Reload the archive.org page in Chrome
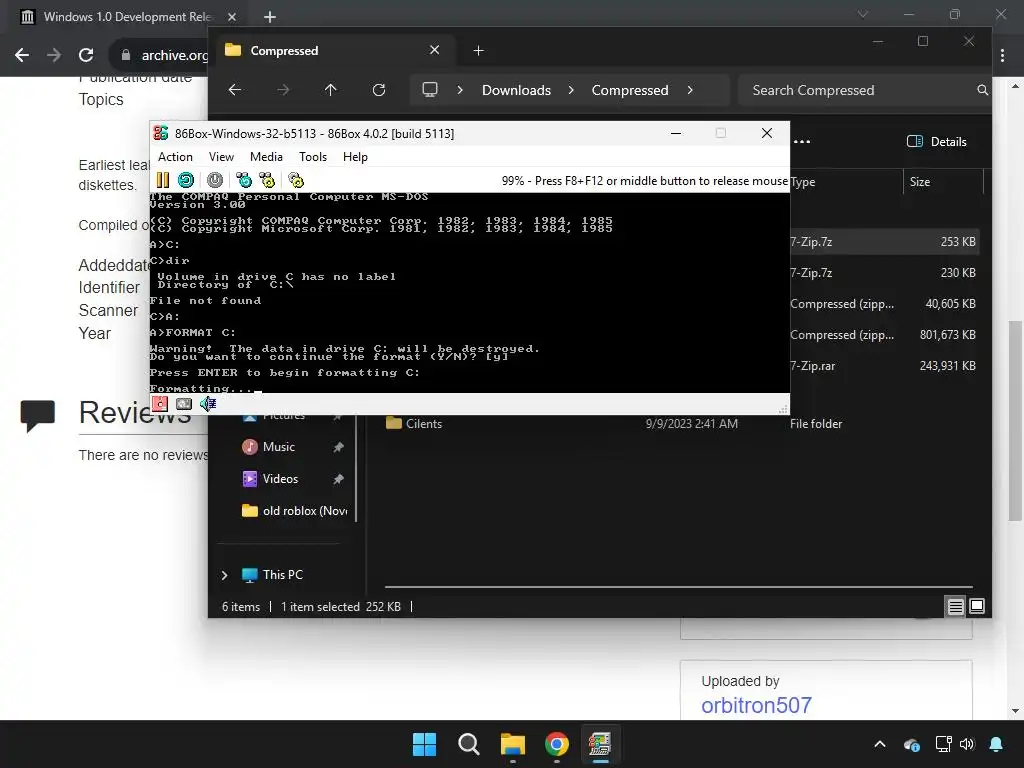Image resolution: width=1024 pixels, height=768 pixels. point(86,55)
